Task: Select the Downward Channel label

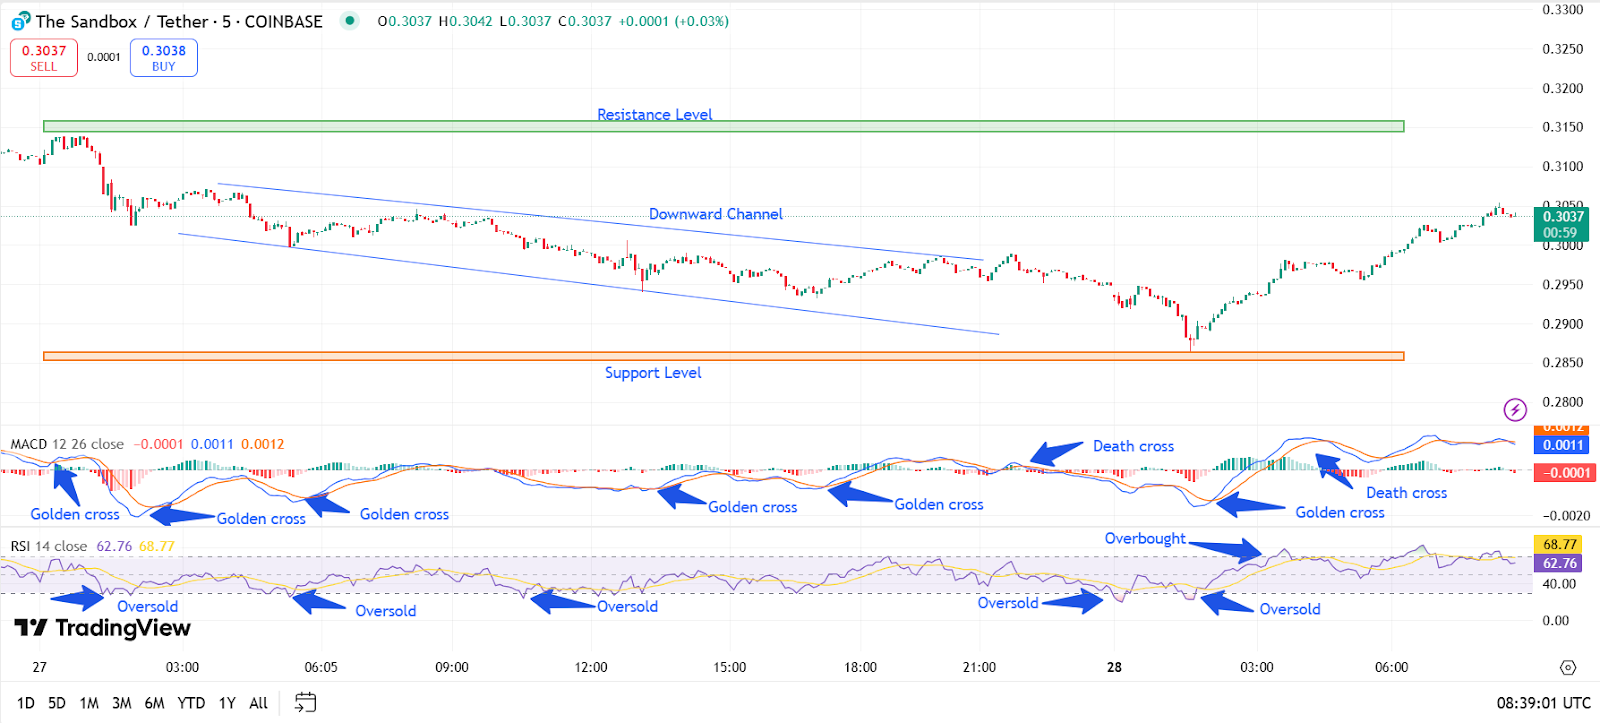Action: [x=716, y=214]
